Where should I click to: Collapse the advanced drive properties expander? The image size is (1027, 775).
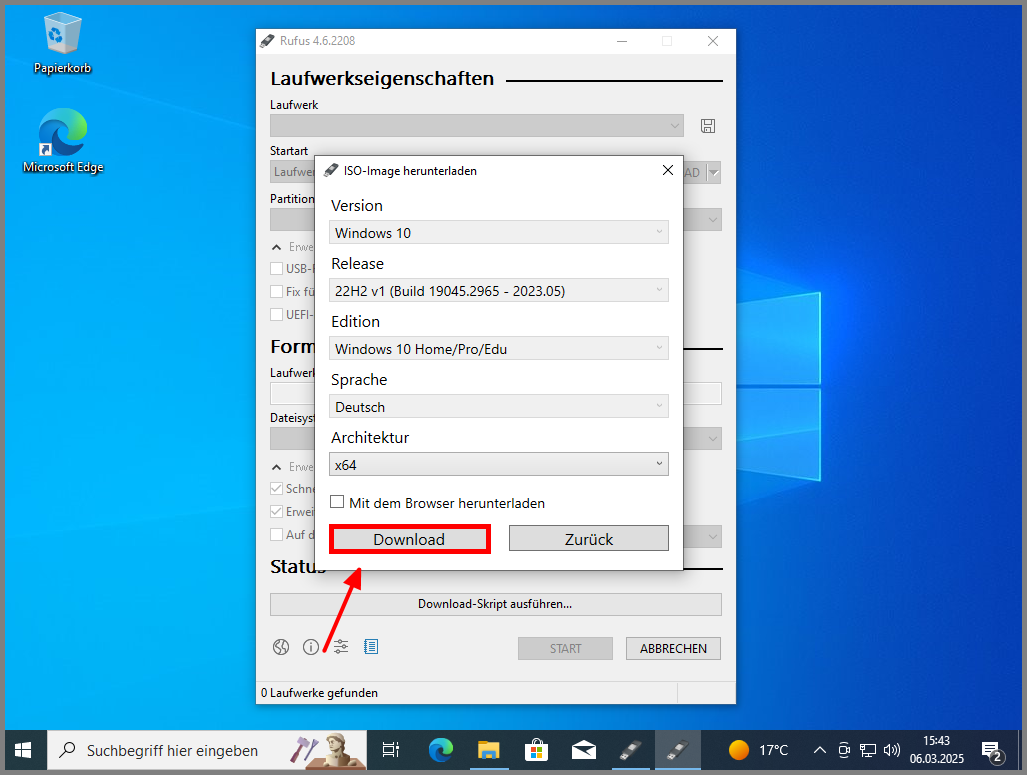tap(276, 247)
